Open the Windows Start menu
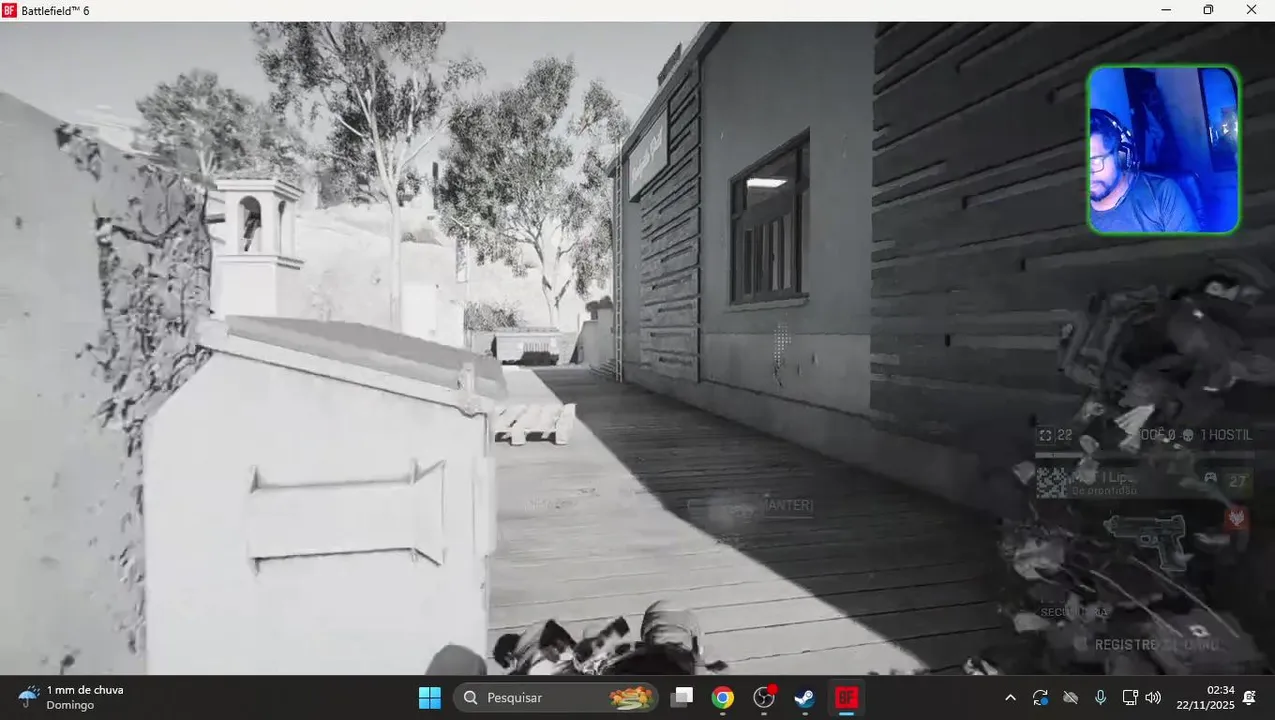The height and width of the screenshot is (720, 1275). [430, 698]
